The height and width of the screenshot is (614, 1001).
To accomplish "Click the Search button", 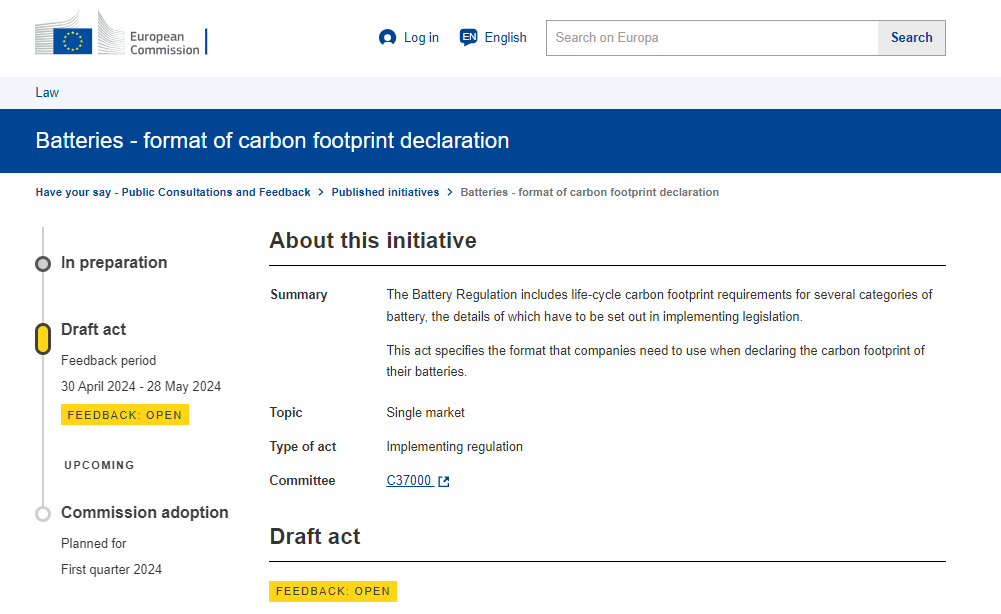I will point(912,38).
